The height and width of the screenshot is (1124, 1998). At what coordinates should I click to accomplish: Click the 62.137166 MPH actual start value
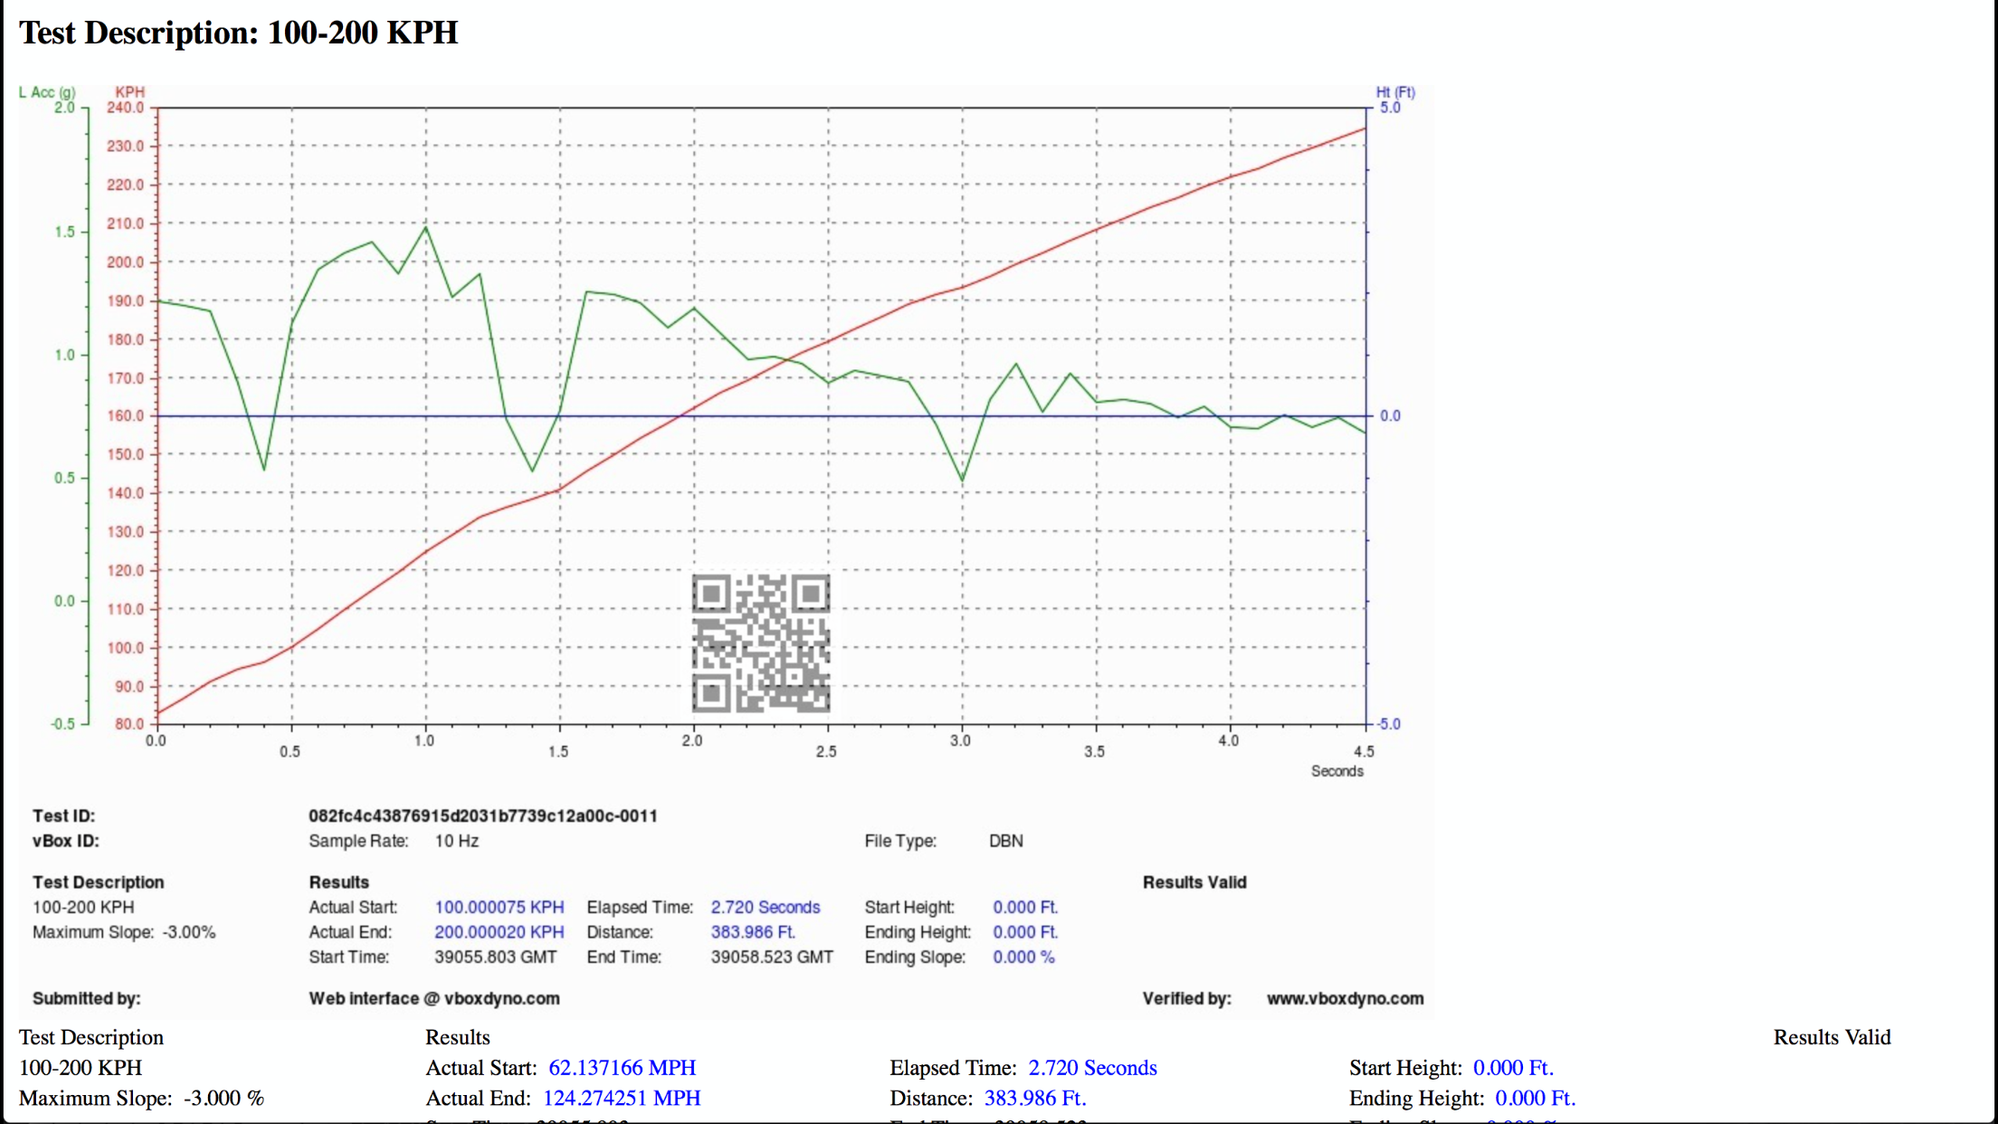tap(622, 1068)
